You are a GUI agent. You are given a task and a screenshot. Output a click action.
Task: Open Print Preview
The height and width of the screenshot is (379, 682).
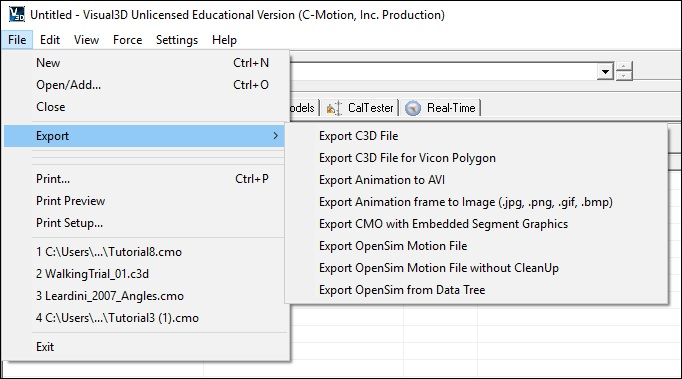coord(146,201)
